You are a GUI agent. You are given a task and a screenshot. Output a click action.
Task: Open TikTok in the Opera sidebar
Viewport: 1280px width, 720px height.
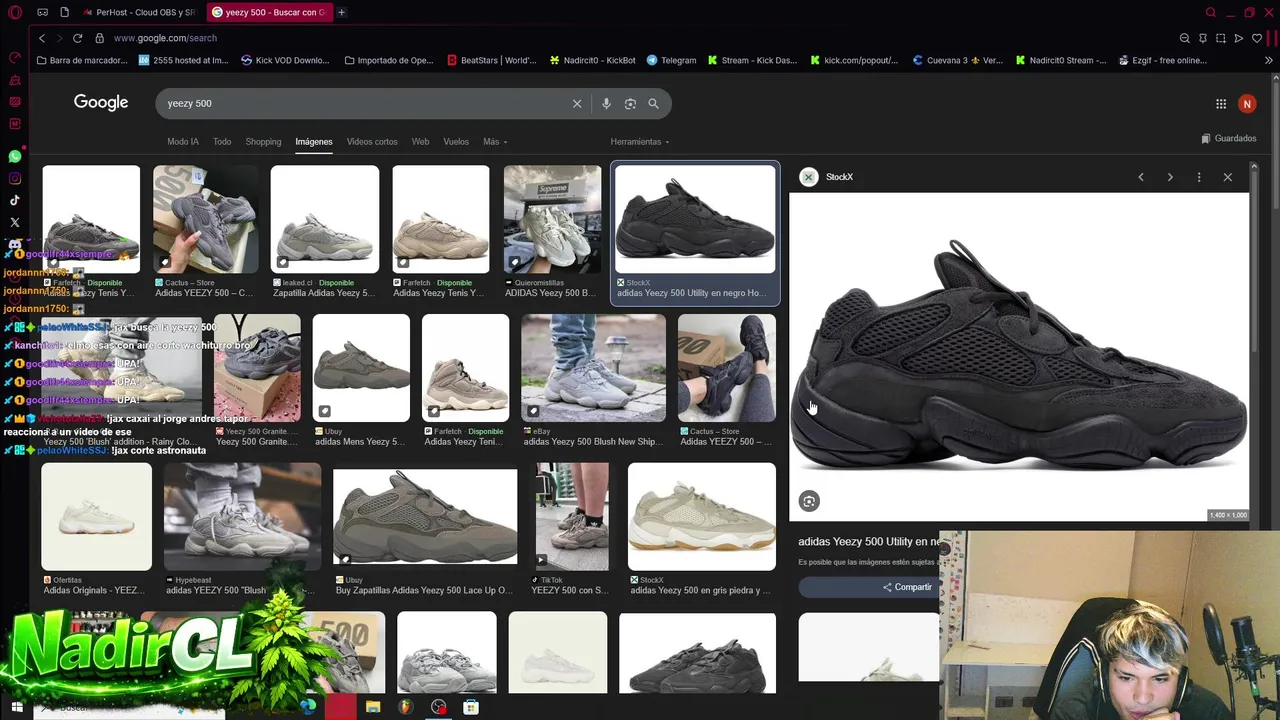pyautogui.click(x=15, y=201)
